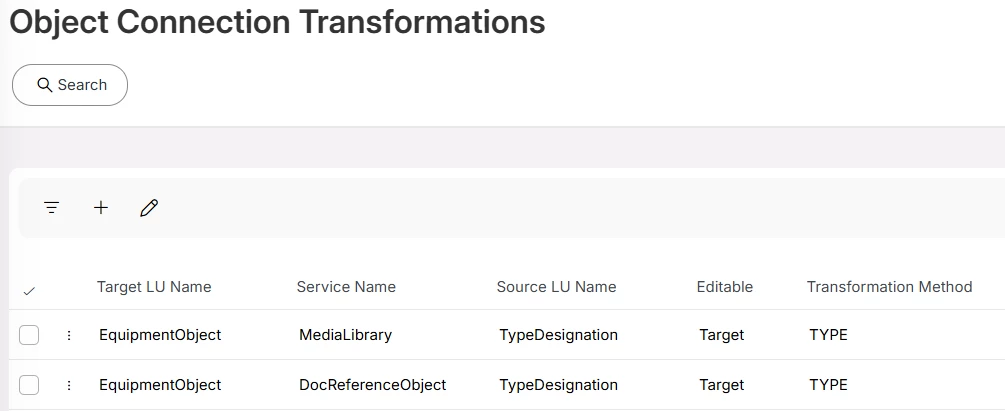Check the DocReferenceObject row checkbox
The height and width of the screenshot is (411, 1005).
[29, 385]
